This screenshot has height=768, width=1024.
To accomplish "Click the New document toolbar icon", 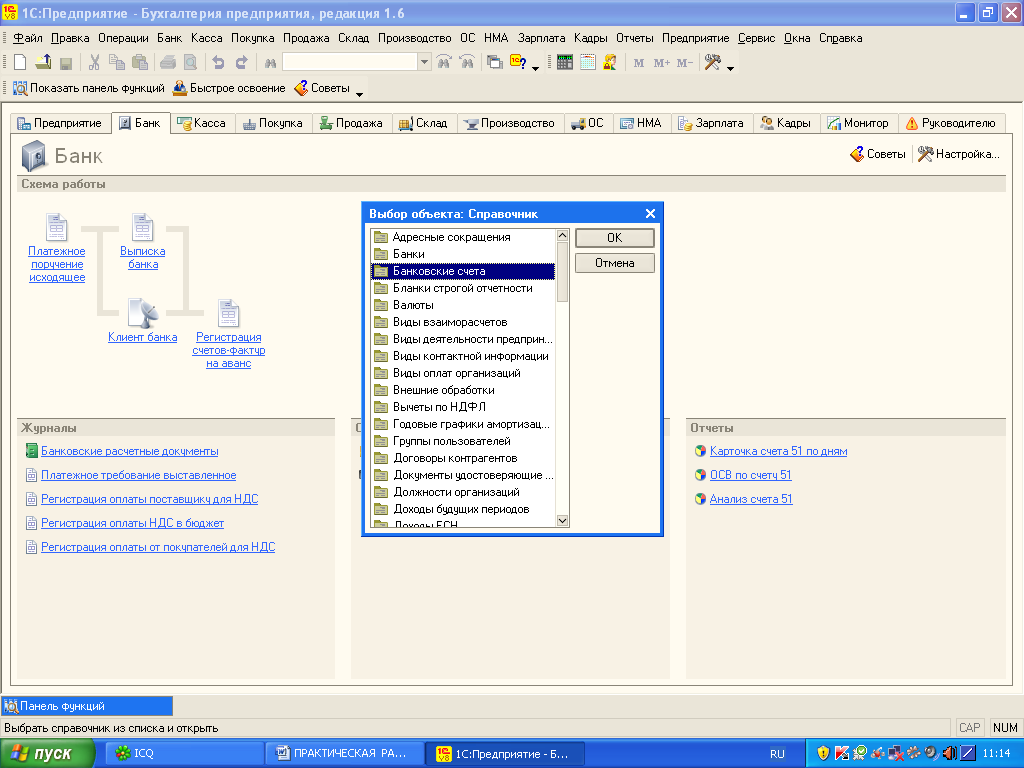I will pyautogui.click(x=20, y=63).
